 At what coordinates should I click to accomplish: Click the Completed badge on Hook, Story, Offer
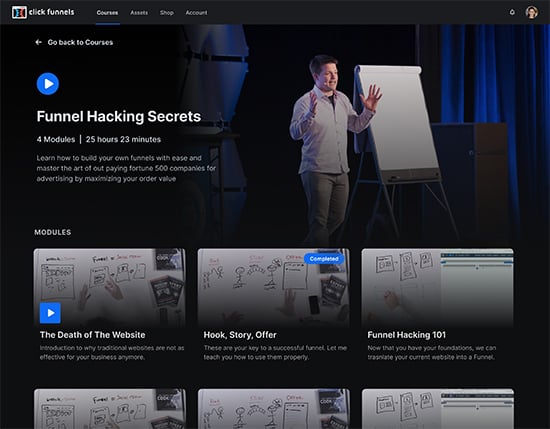[x=324, y=259]
